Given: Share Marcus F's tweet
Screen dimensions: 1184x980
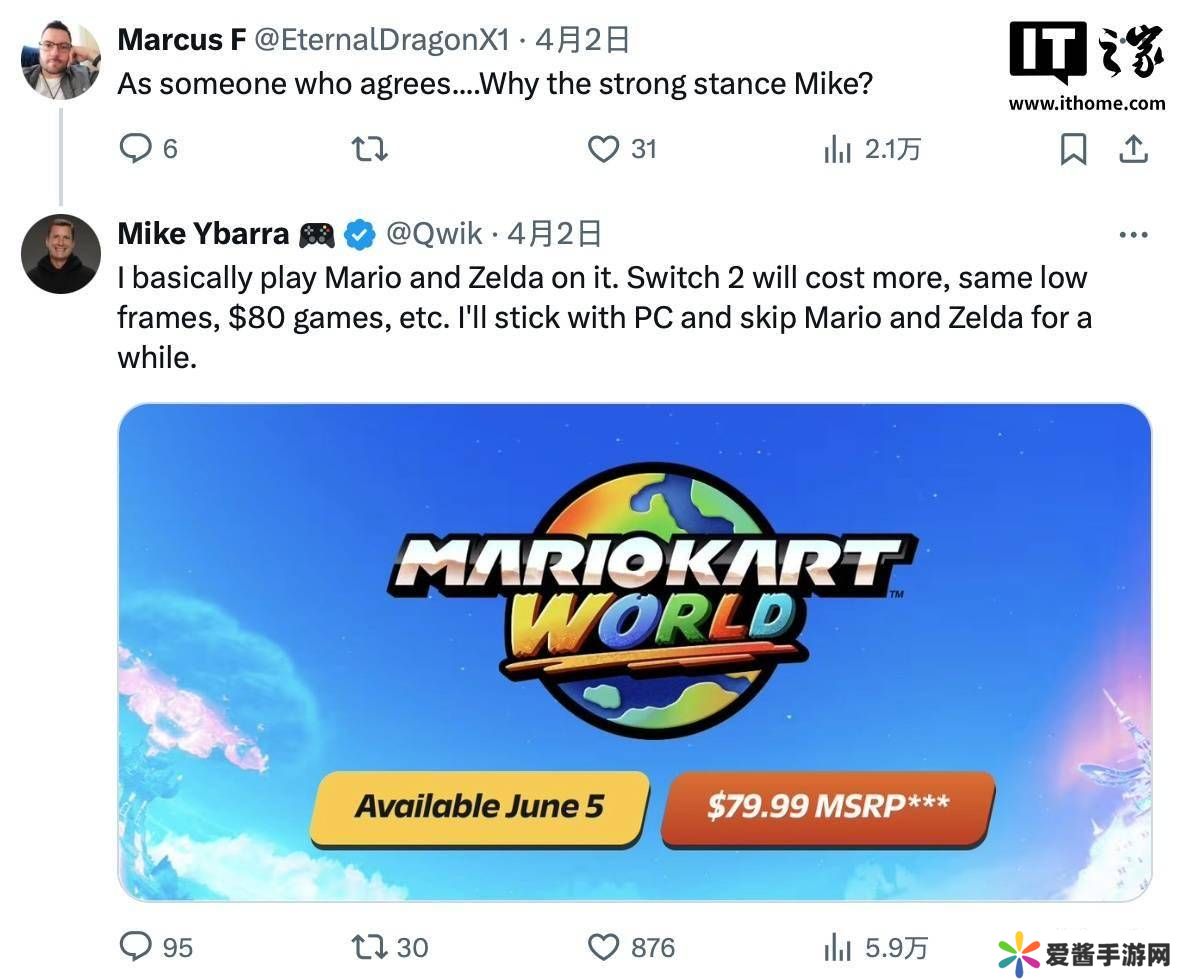Looking at the screenshot, I should [x=1133, y=149].
